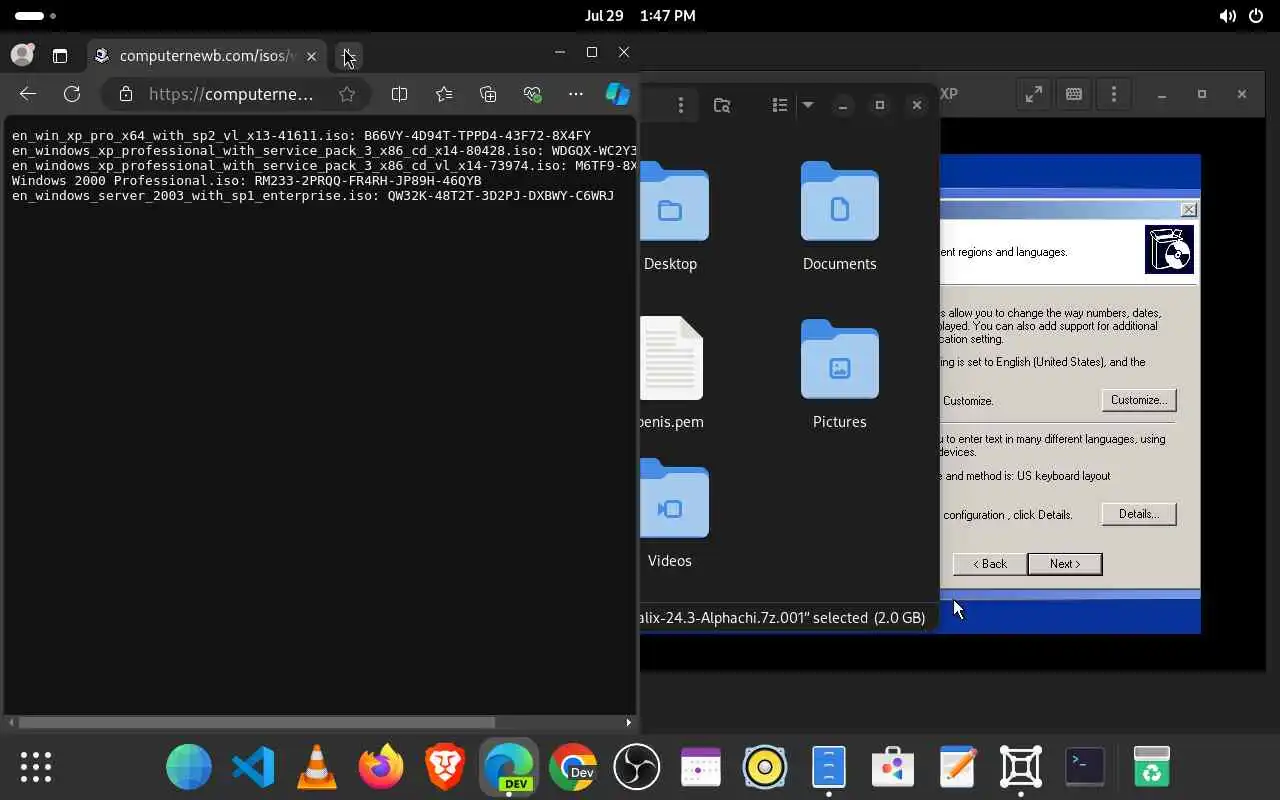The height and width of the screenshot is (800, 1280).
Task: Open a new Edge tab
Action: point(347,56)
